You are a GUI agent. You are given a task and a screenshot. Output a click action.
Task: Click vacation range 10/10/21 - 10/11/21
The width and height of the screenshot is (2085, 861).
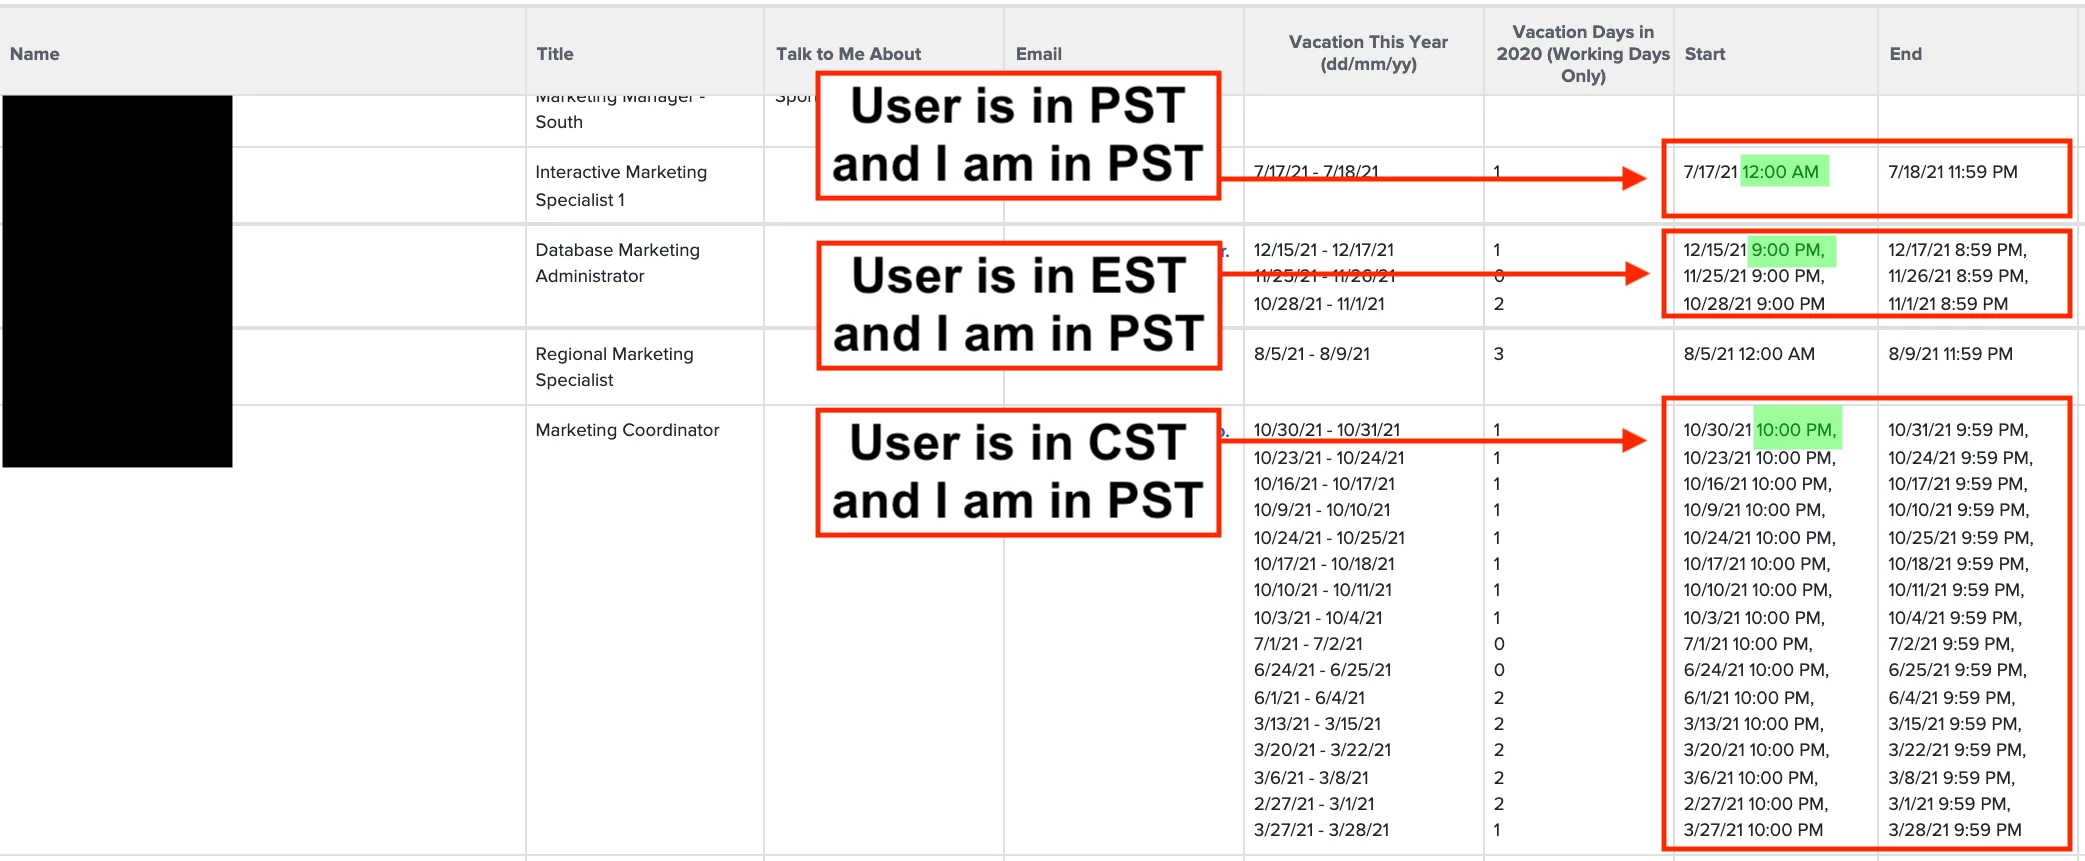pos(1323,590)
